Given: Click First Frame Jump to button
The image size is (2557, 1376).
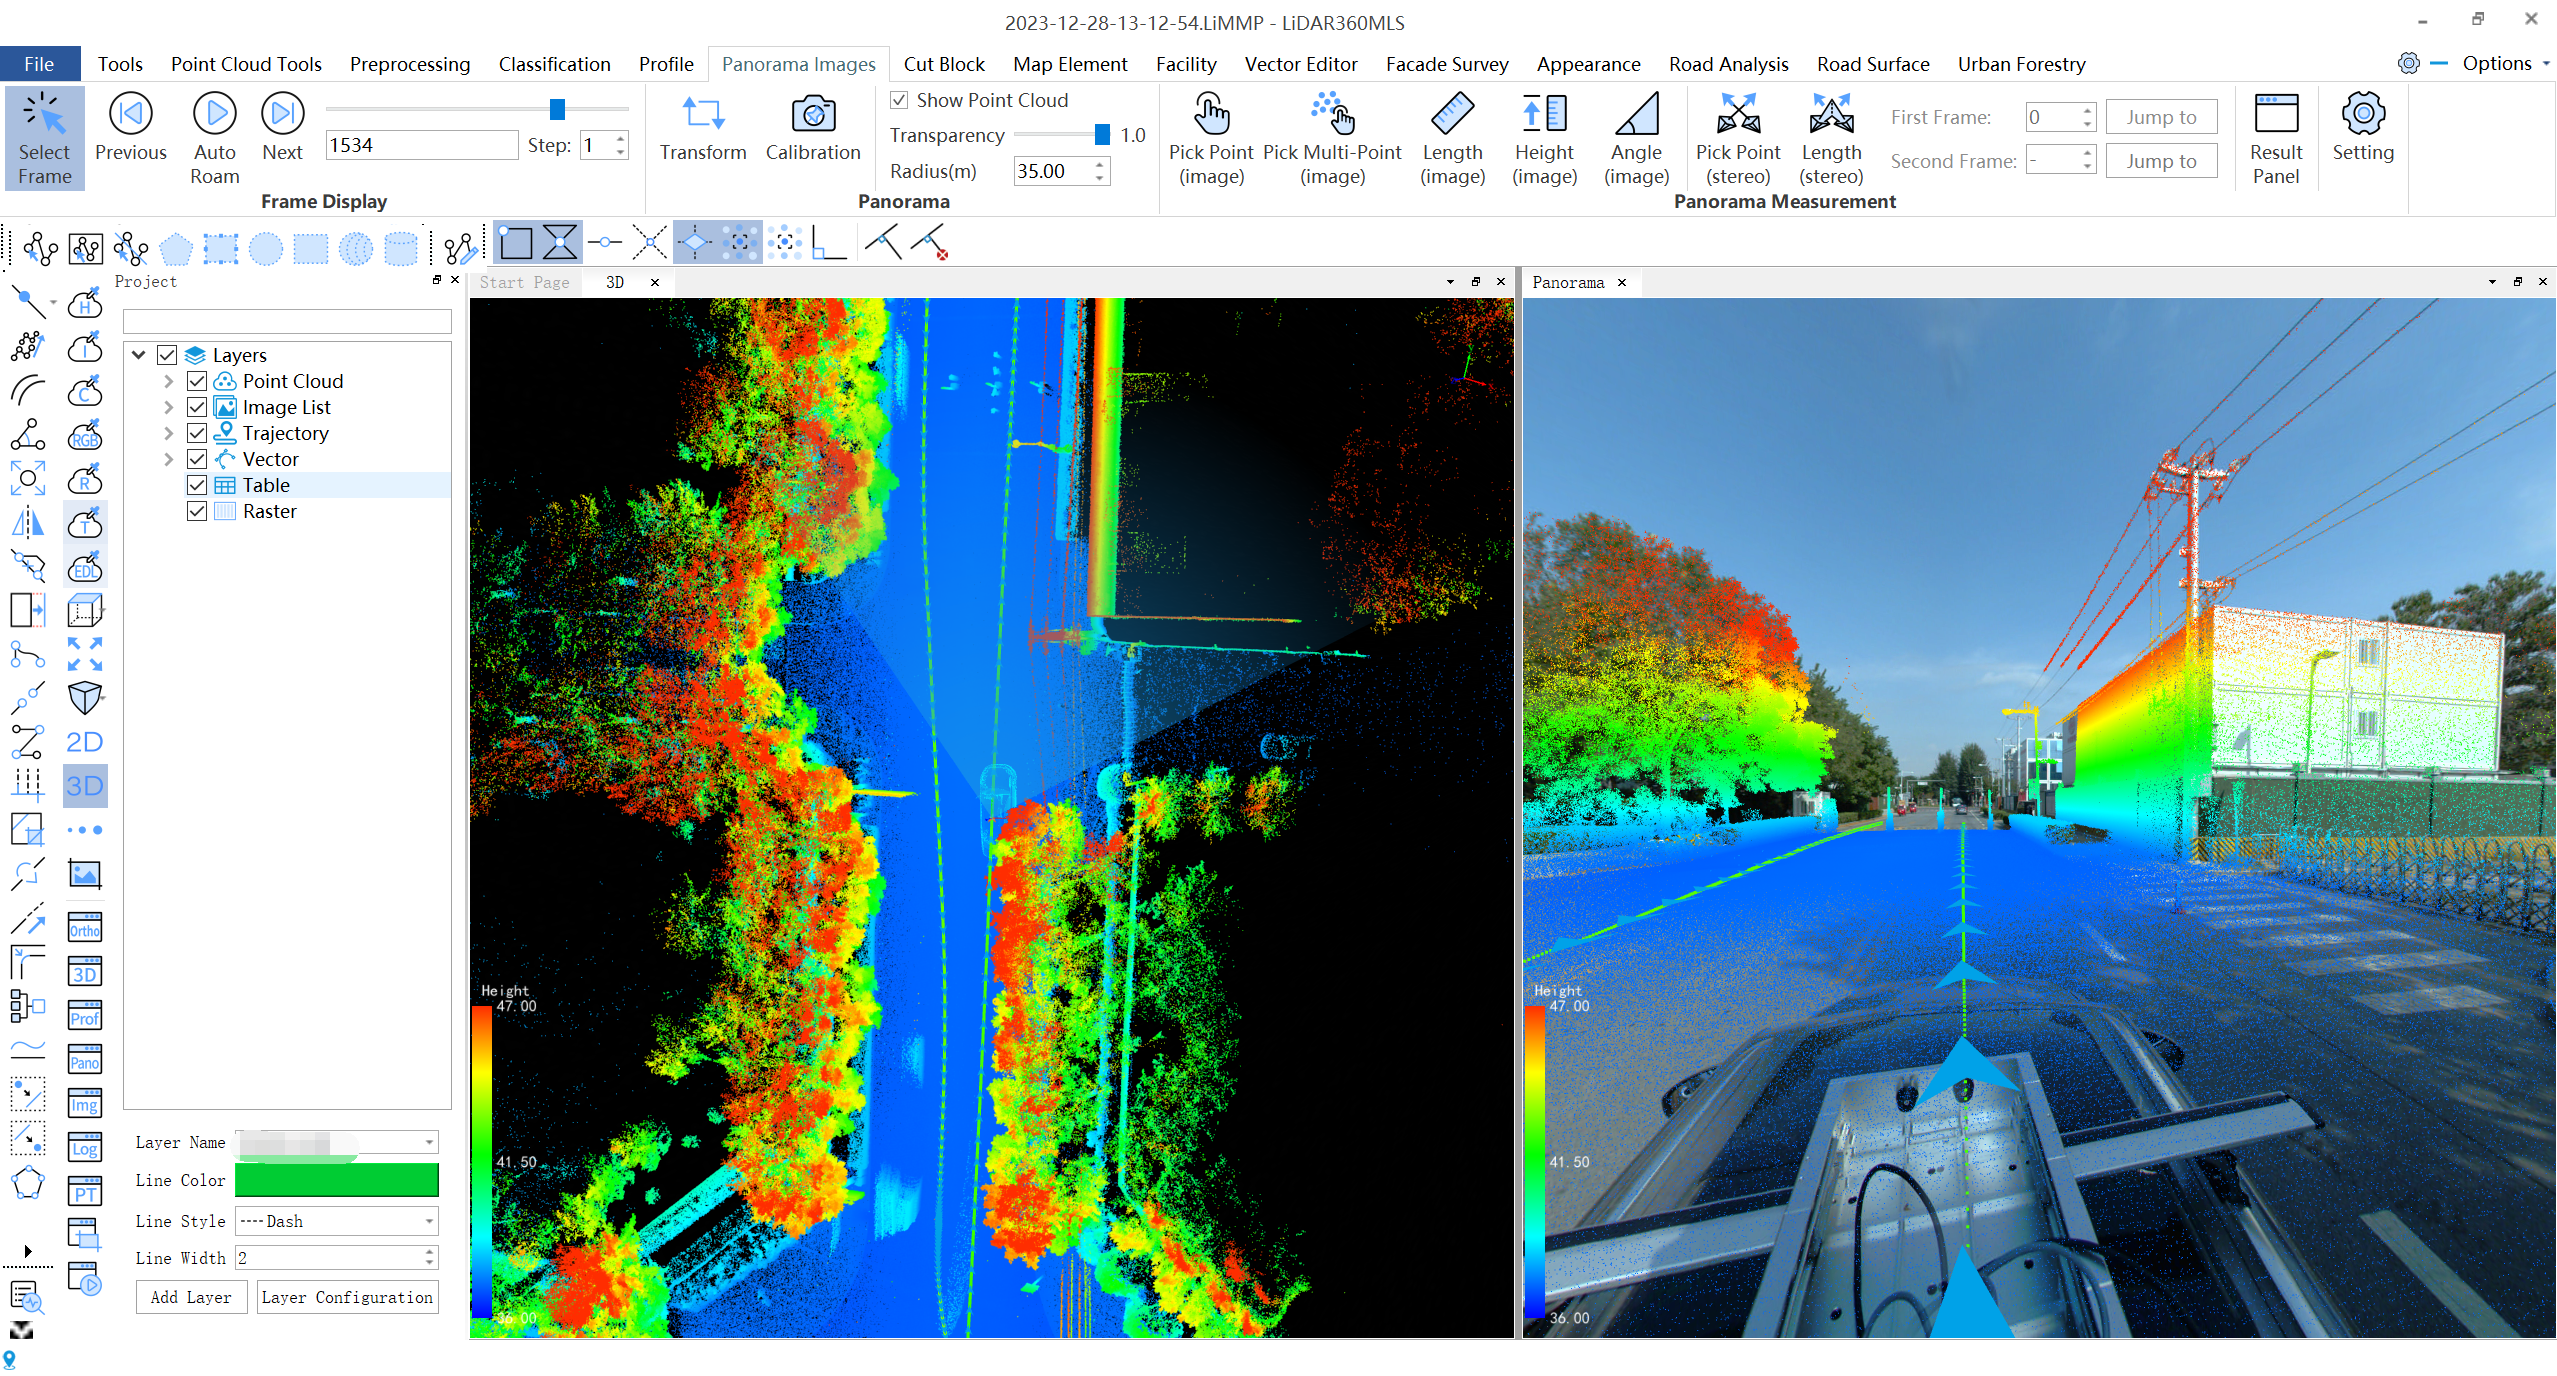Looking at the screenshot, I should click(x=2161, y=117).
